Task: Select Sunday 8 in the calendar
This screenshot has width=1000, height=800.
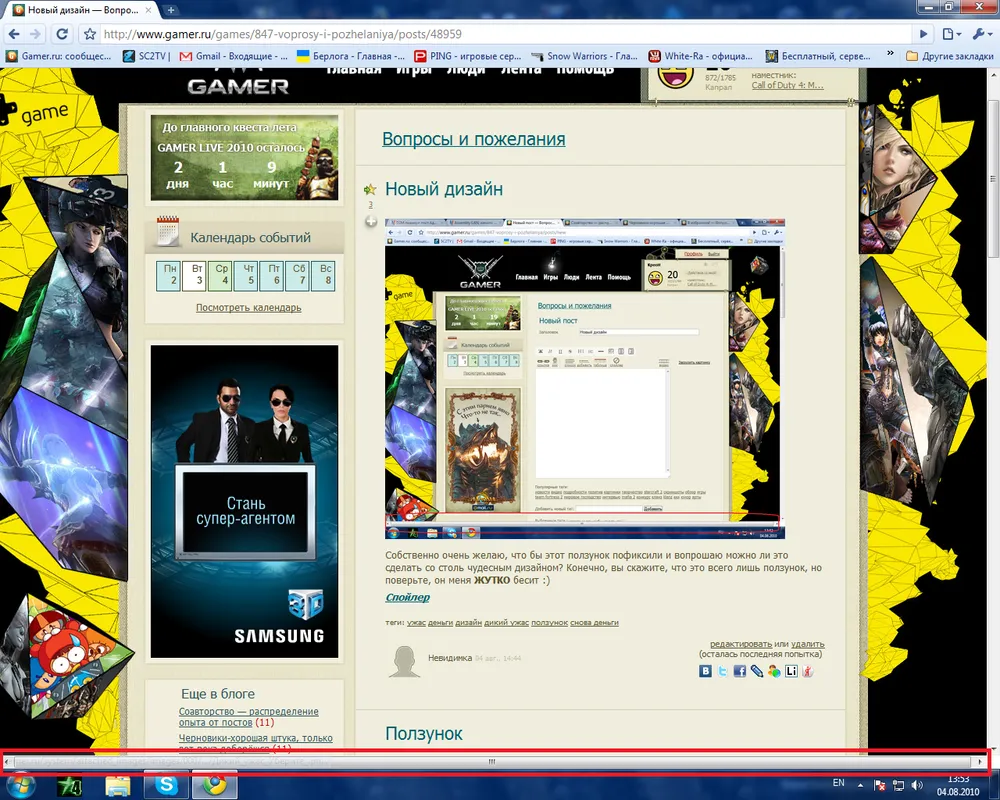Action: [x=323, y=276]
